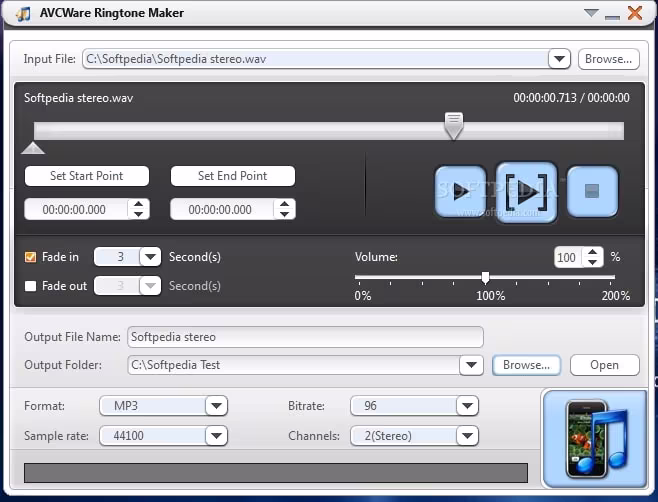Expand the Output Folder dropdown
Screen dimensions: 658x502
[471, 365]
